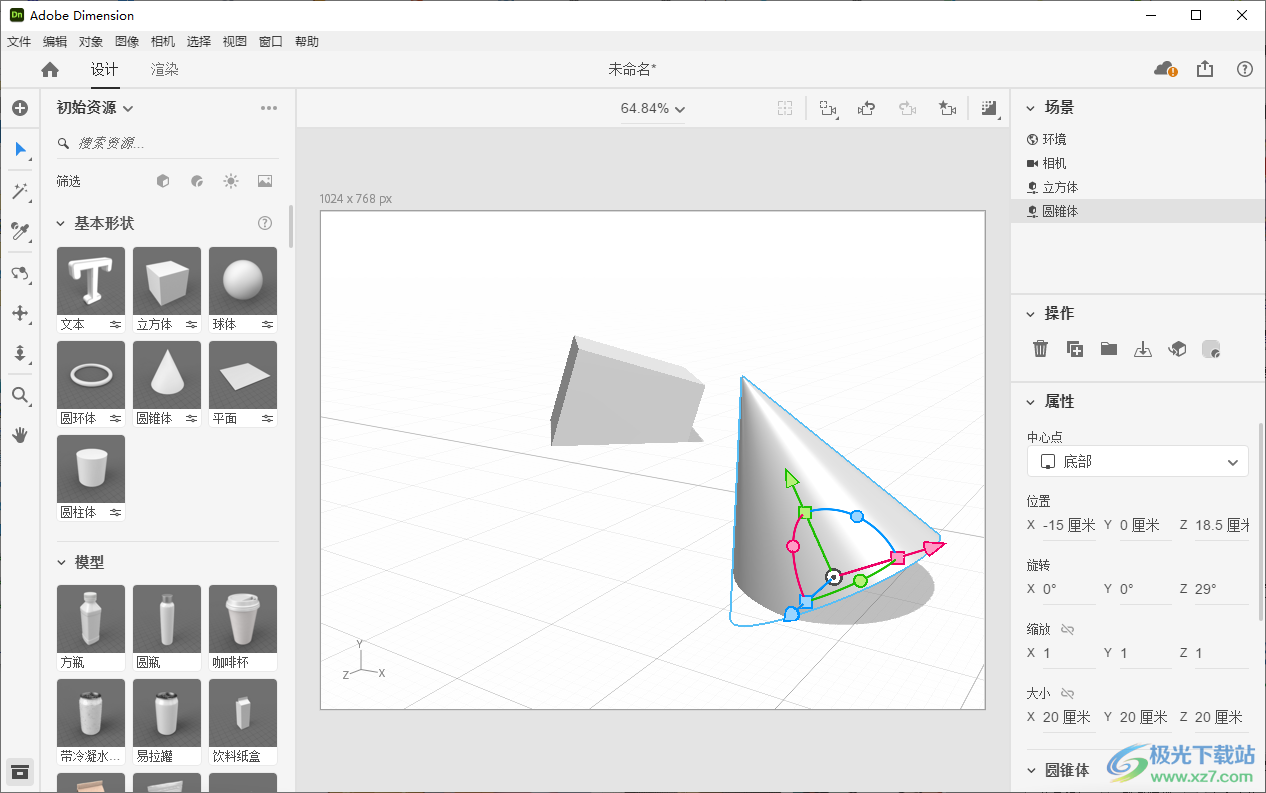
Task: Switch to the 设计 tab
Action: coord(104,69)
